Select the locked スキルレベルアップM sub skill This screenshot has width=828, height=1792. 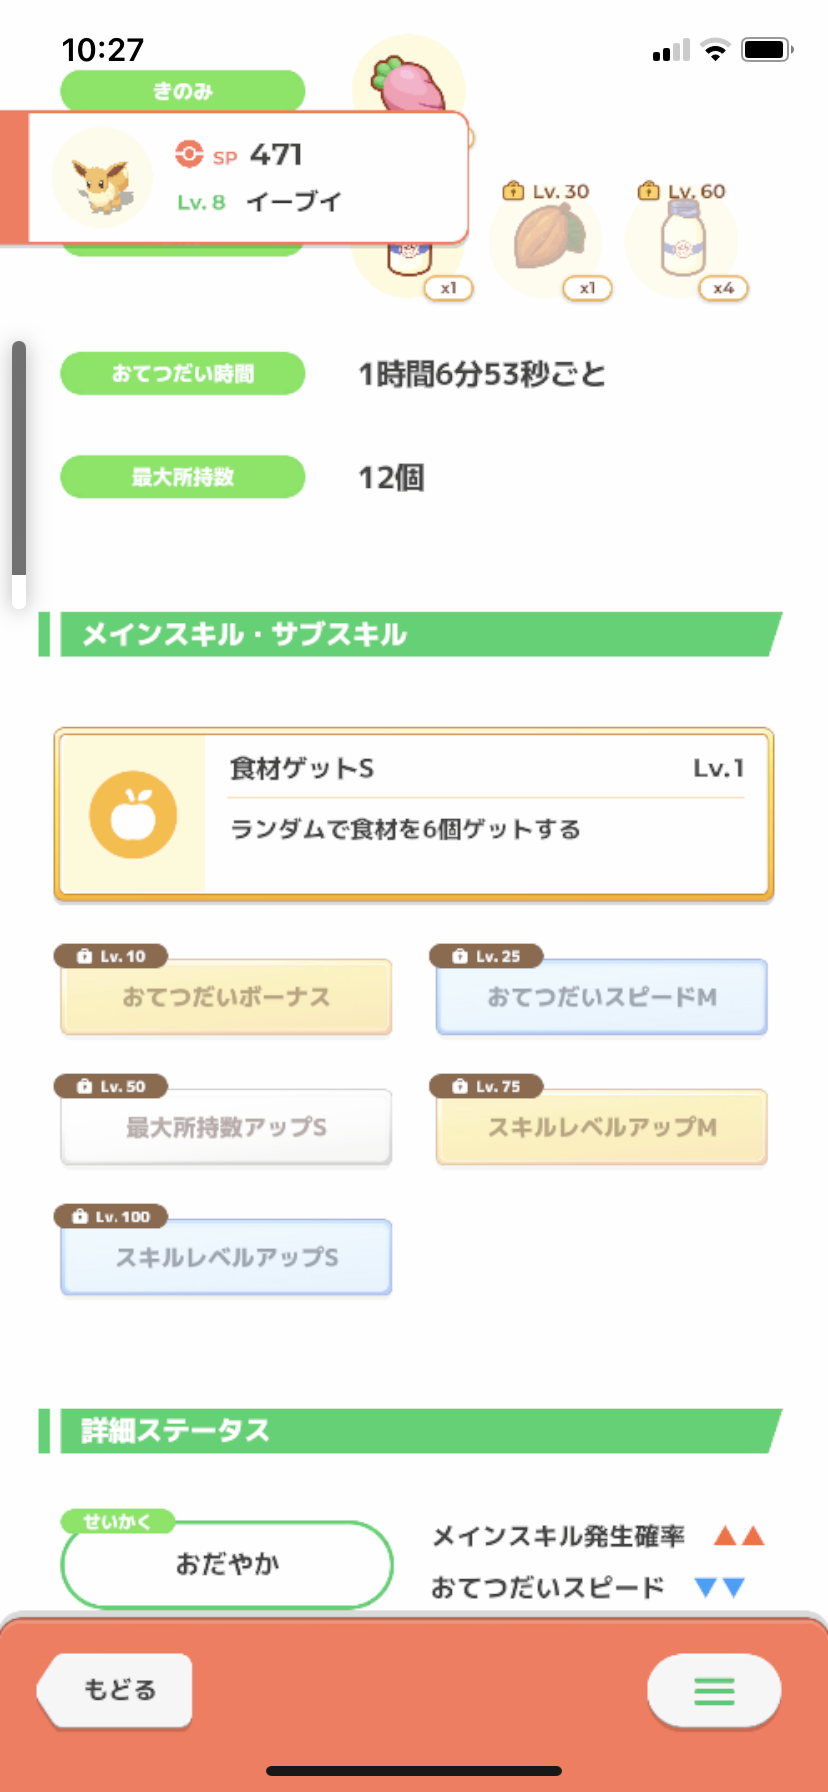coord(602,1127)
